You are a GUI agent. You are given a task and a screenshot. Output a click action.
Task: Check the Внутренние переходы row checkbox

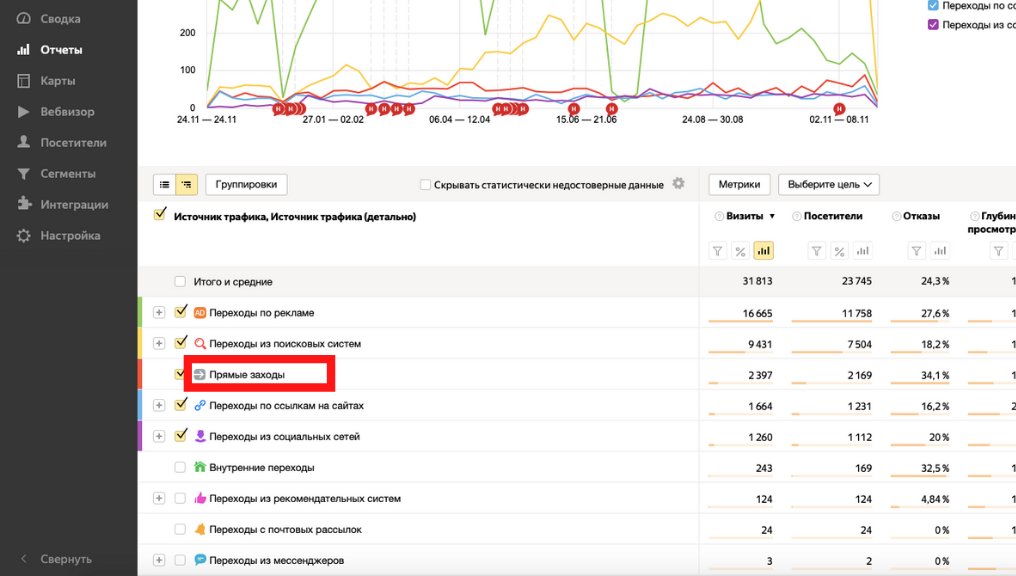(x=180, y=467)
